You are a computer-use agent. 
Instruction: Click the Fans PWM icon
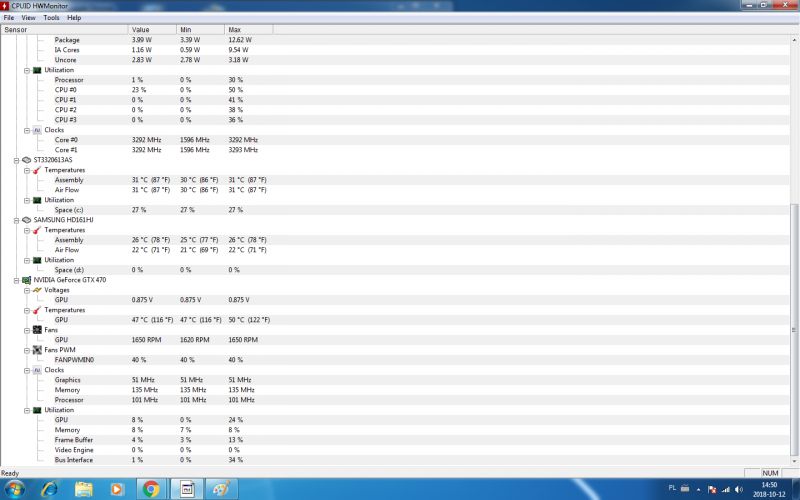point(37,350)
